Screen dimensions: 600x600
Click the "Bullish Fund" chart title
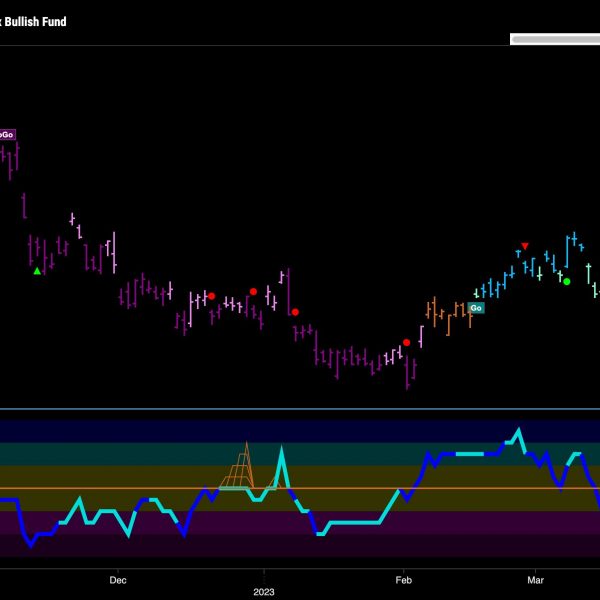click(35, 21)
